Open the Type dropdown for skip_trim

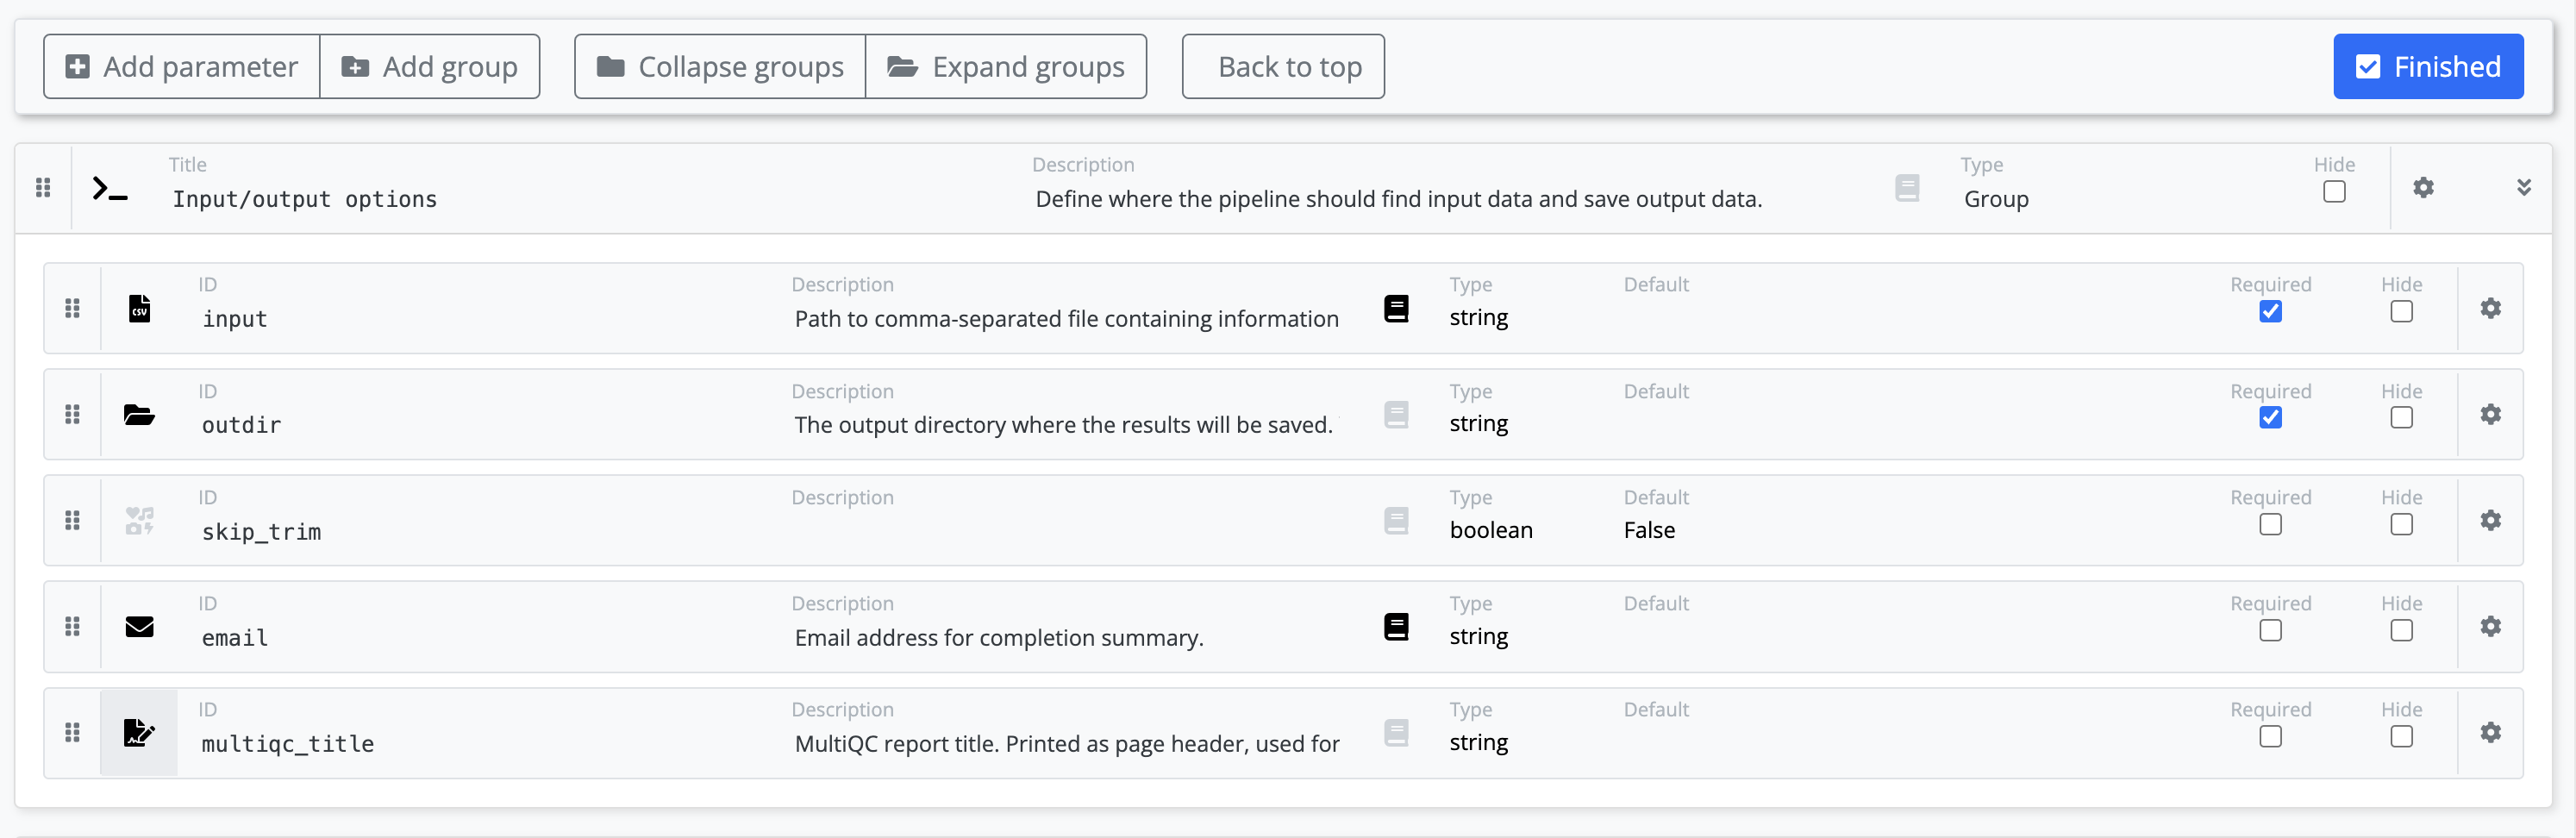1520,531
